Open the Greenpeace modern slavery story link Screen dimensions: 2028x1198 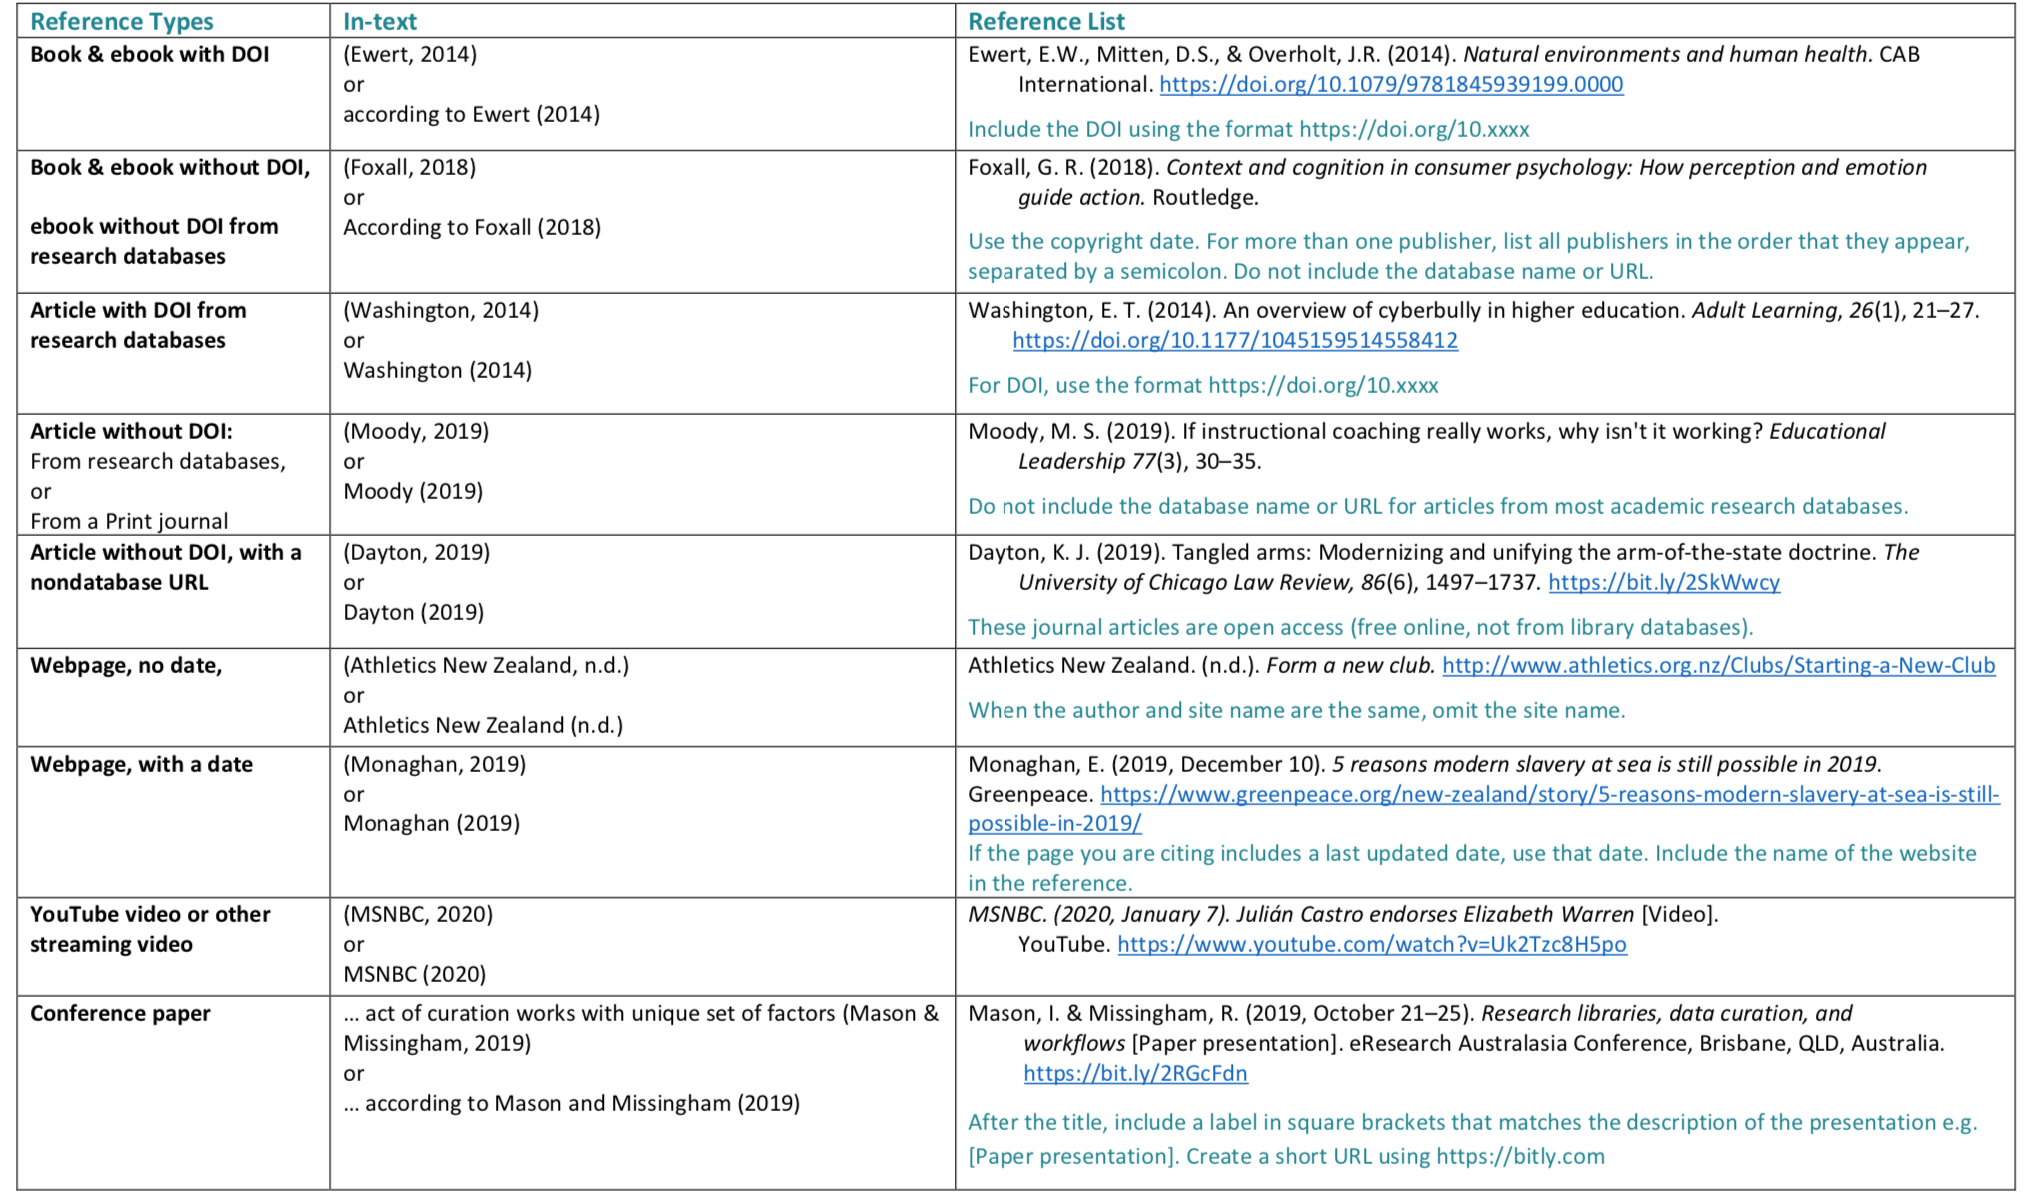pos(1550,795)
